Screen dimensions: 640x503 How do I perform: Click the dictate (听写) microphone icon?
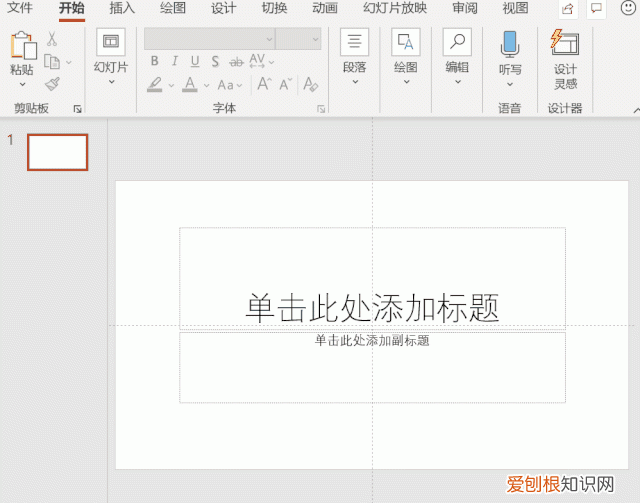(x=510, y=44)
